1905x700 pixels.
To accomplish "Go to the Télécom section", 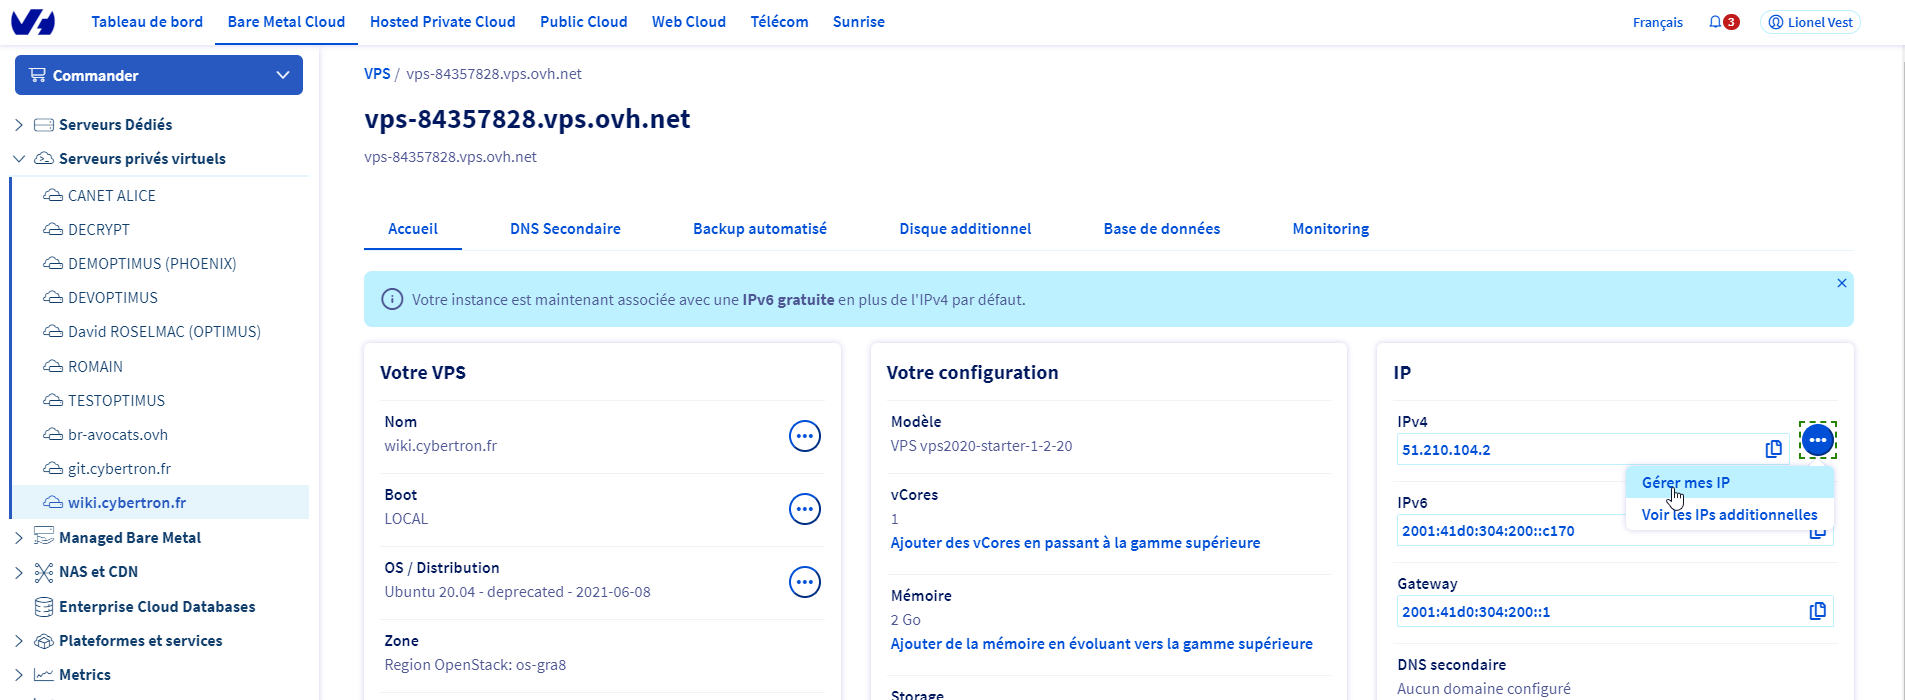I will (x=780, y=22).
